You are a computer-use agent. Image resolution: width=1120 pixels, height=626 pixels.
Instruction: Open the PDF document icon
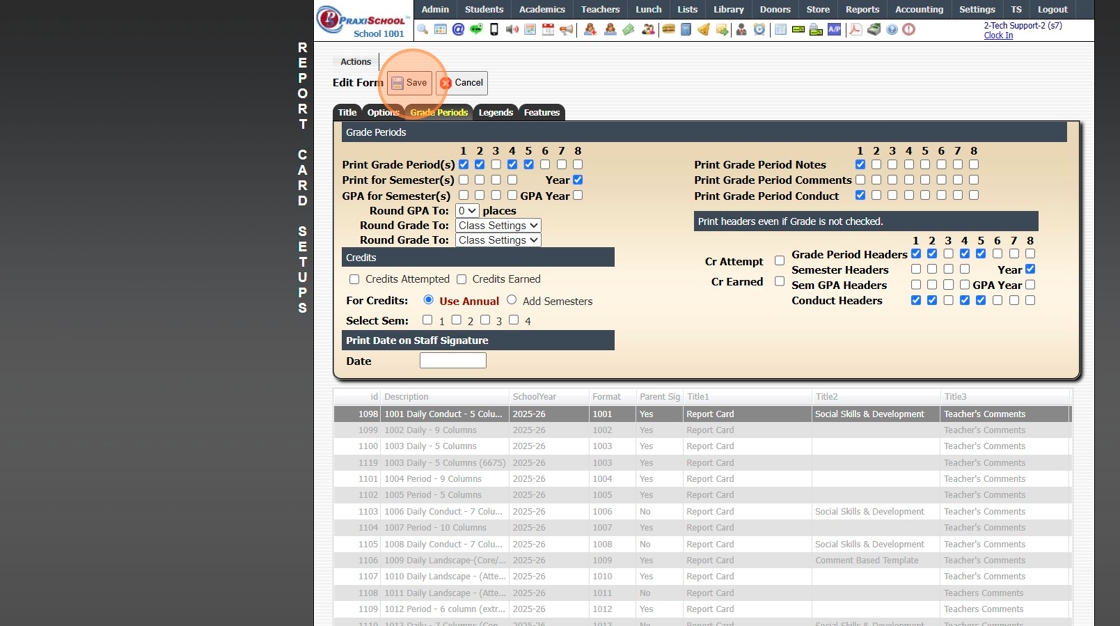[x=855, y=29]
